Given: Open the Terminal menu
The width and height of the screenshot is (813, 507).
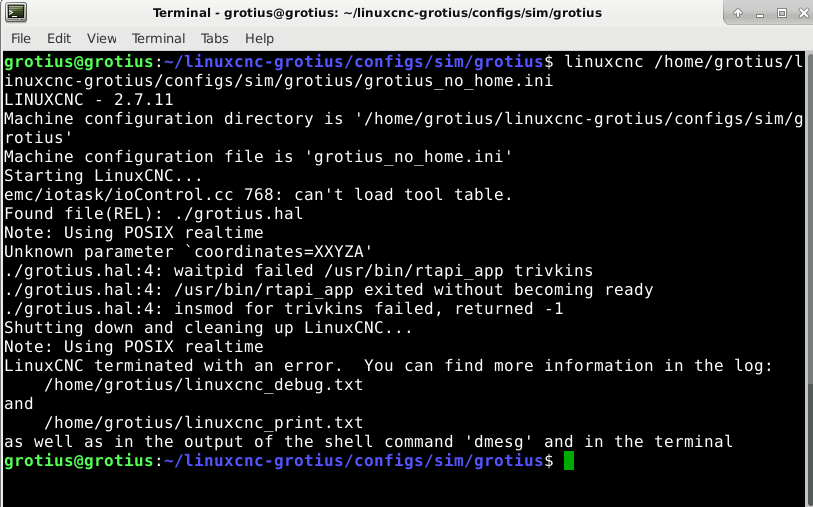Looking at the screenshot, I should point(158,38).
